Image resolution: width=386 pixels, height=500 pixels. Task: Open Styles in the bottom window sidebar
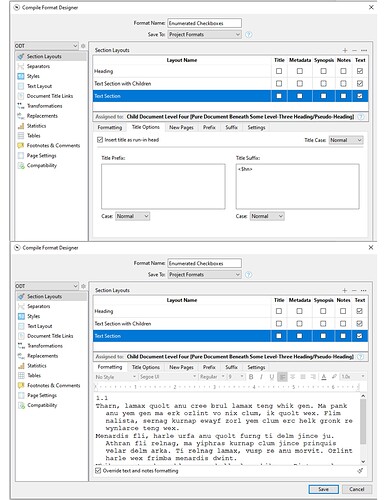(x=33, y=316)
